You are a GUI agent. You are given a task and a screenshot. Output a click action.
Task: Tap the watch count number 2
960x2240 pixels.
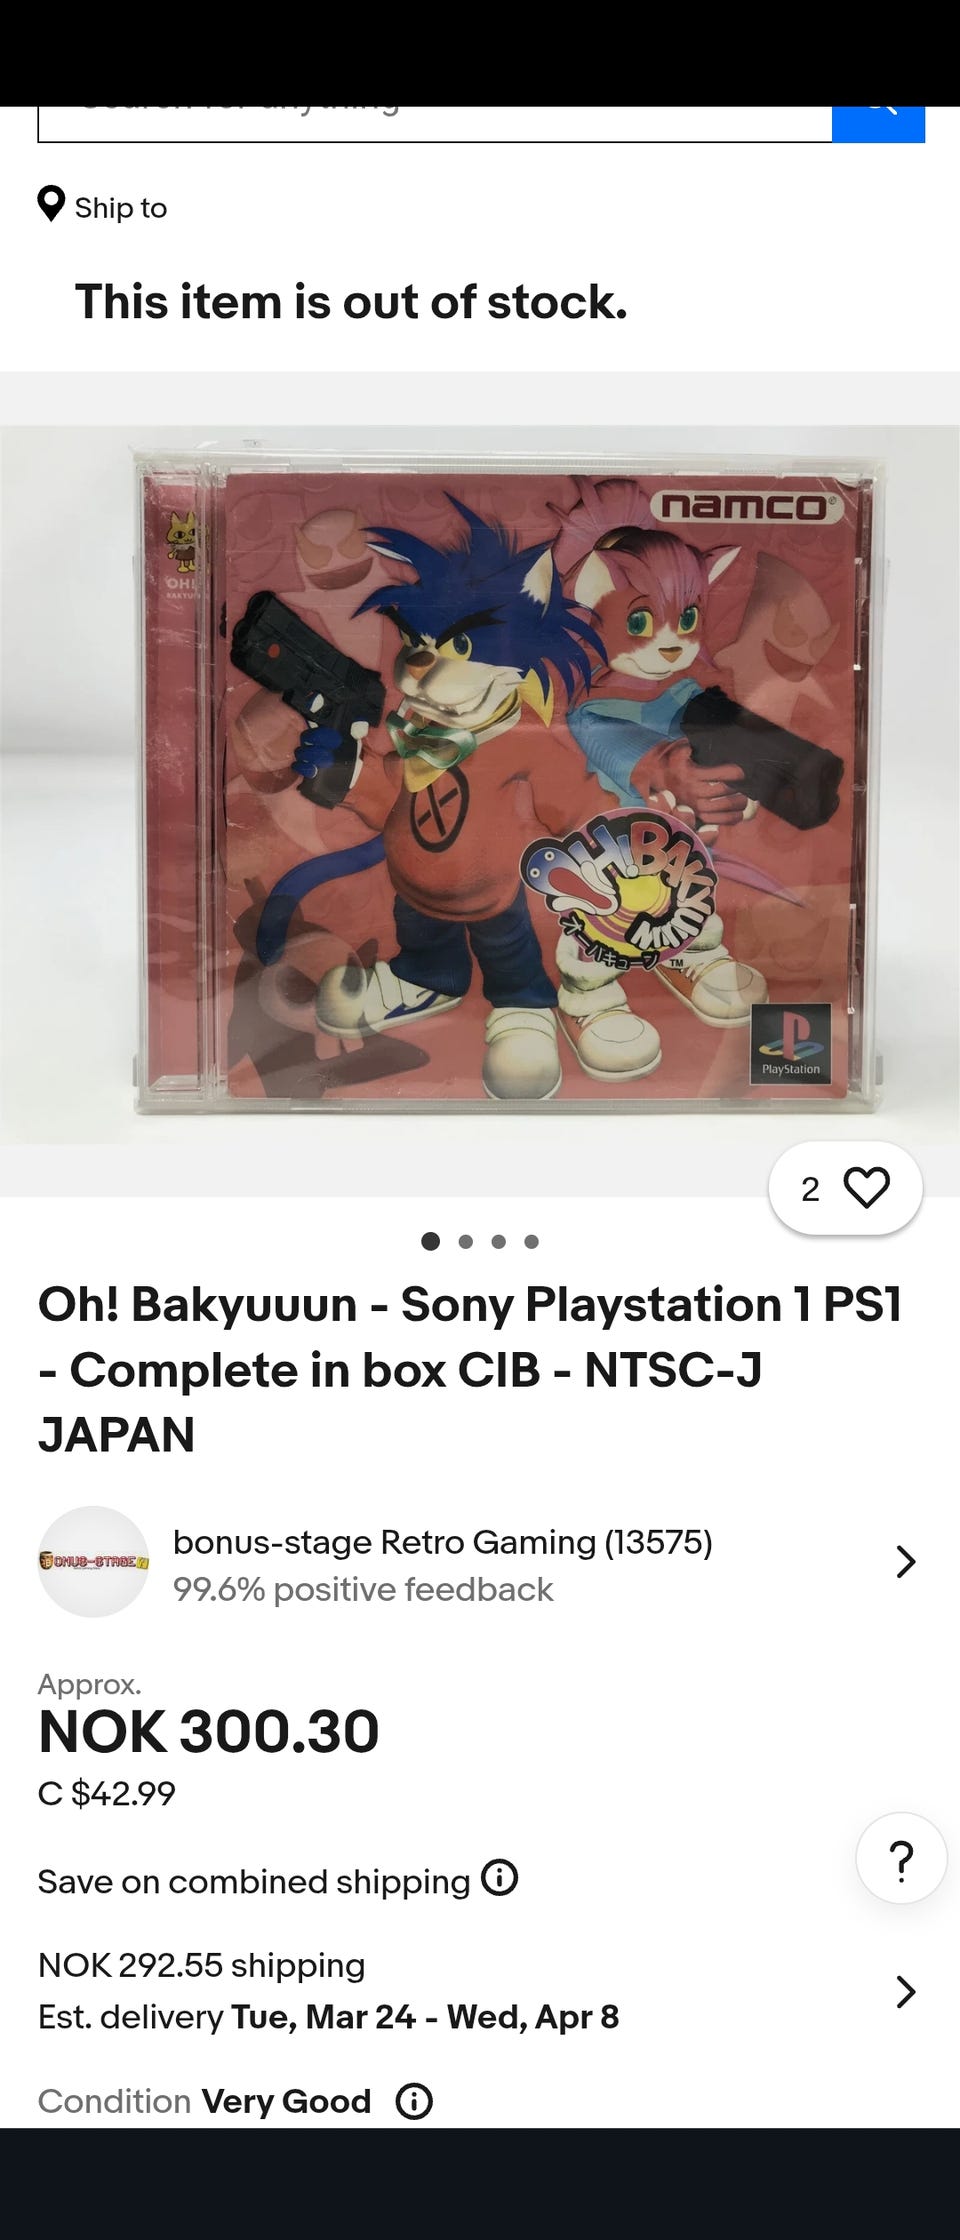point(810,1189)
